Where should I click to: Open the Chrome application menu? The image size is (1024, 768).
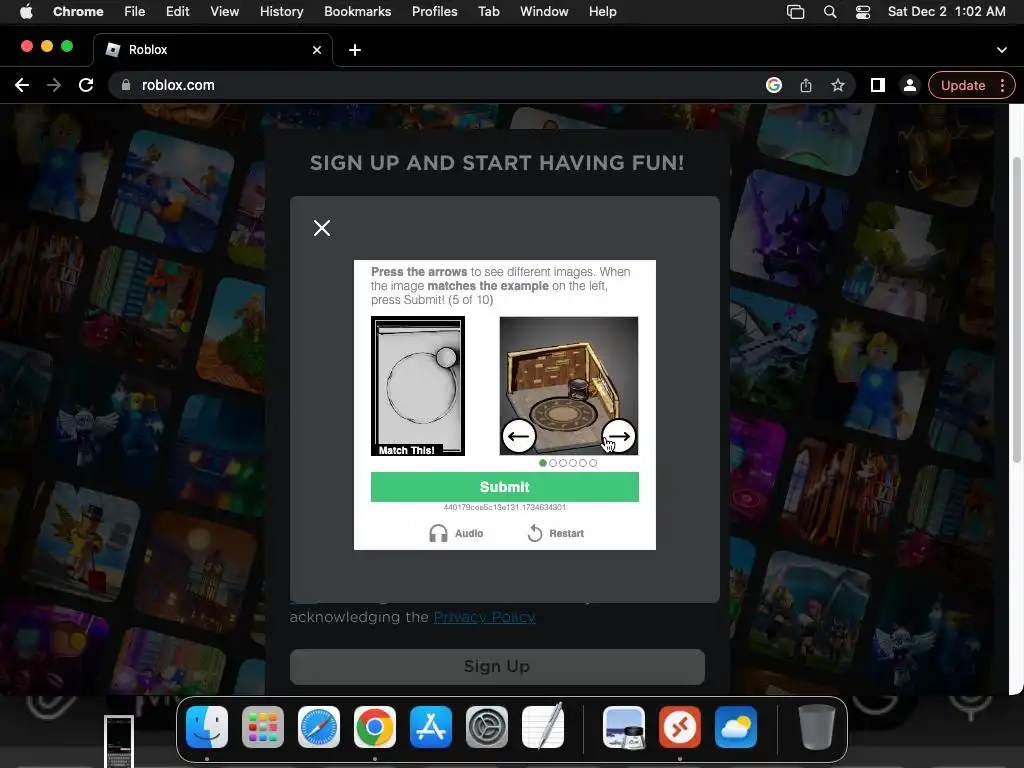pyautogui.click(x=78, y=12)
